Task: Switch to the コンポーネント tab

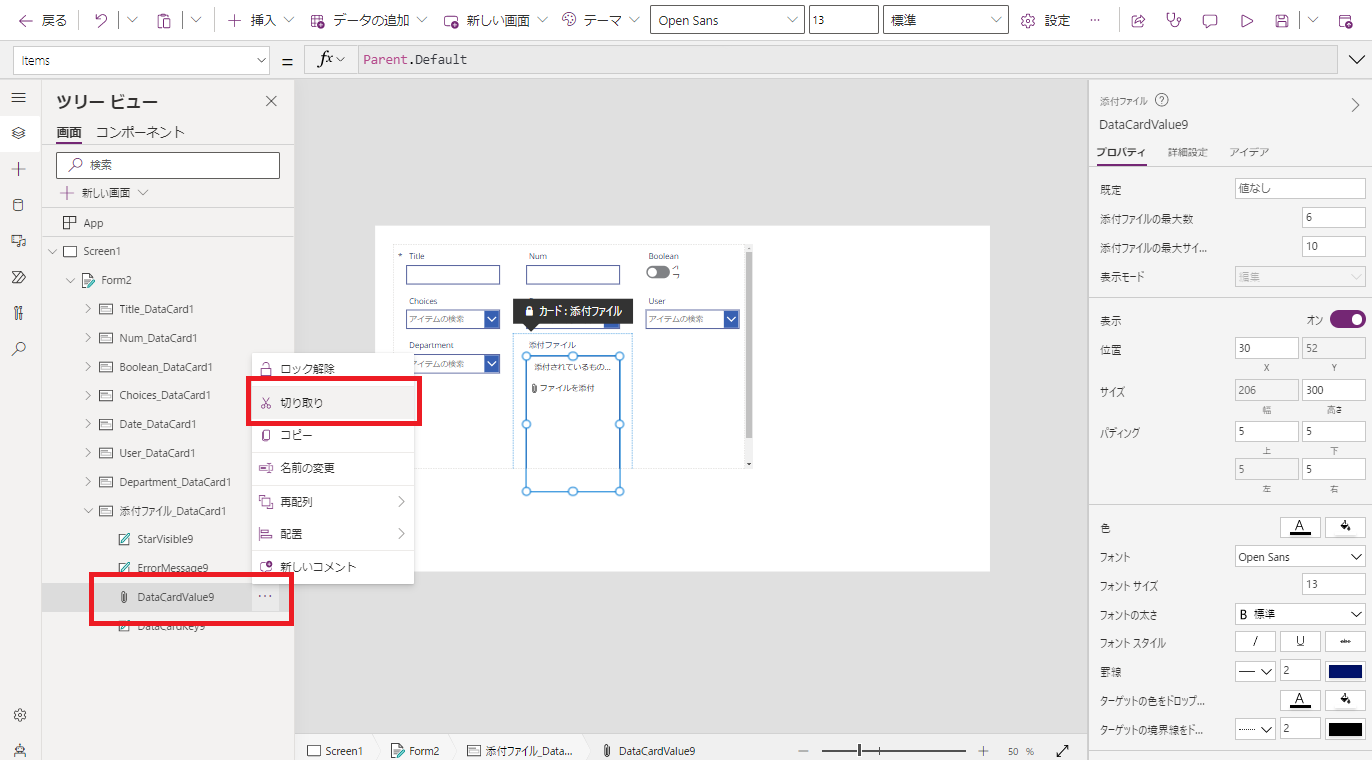Action: click(139, 131)
